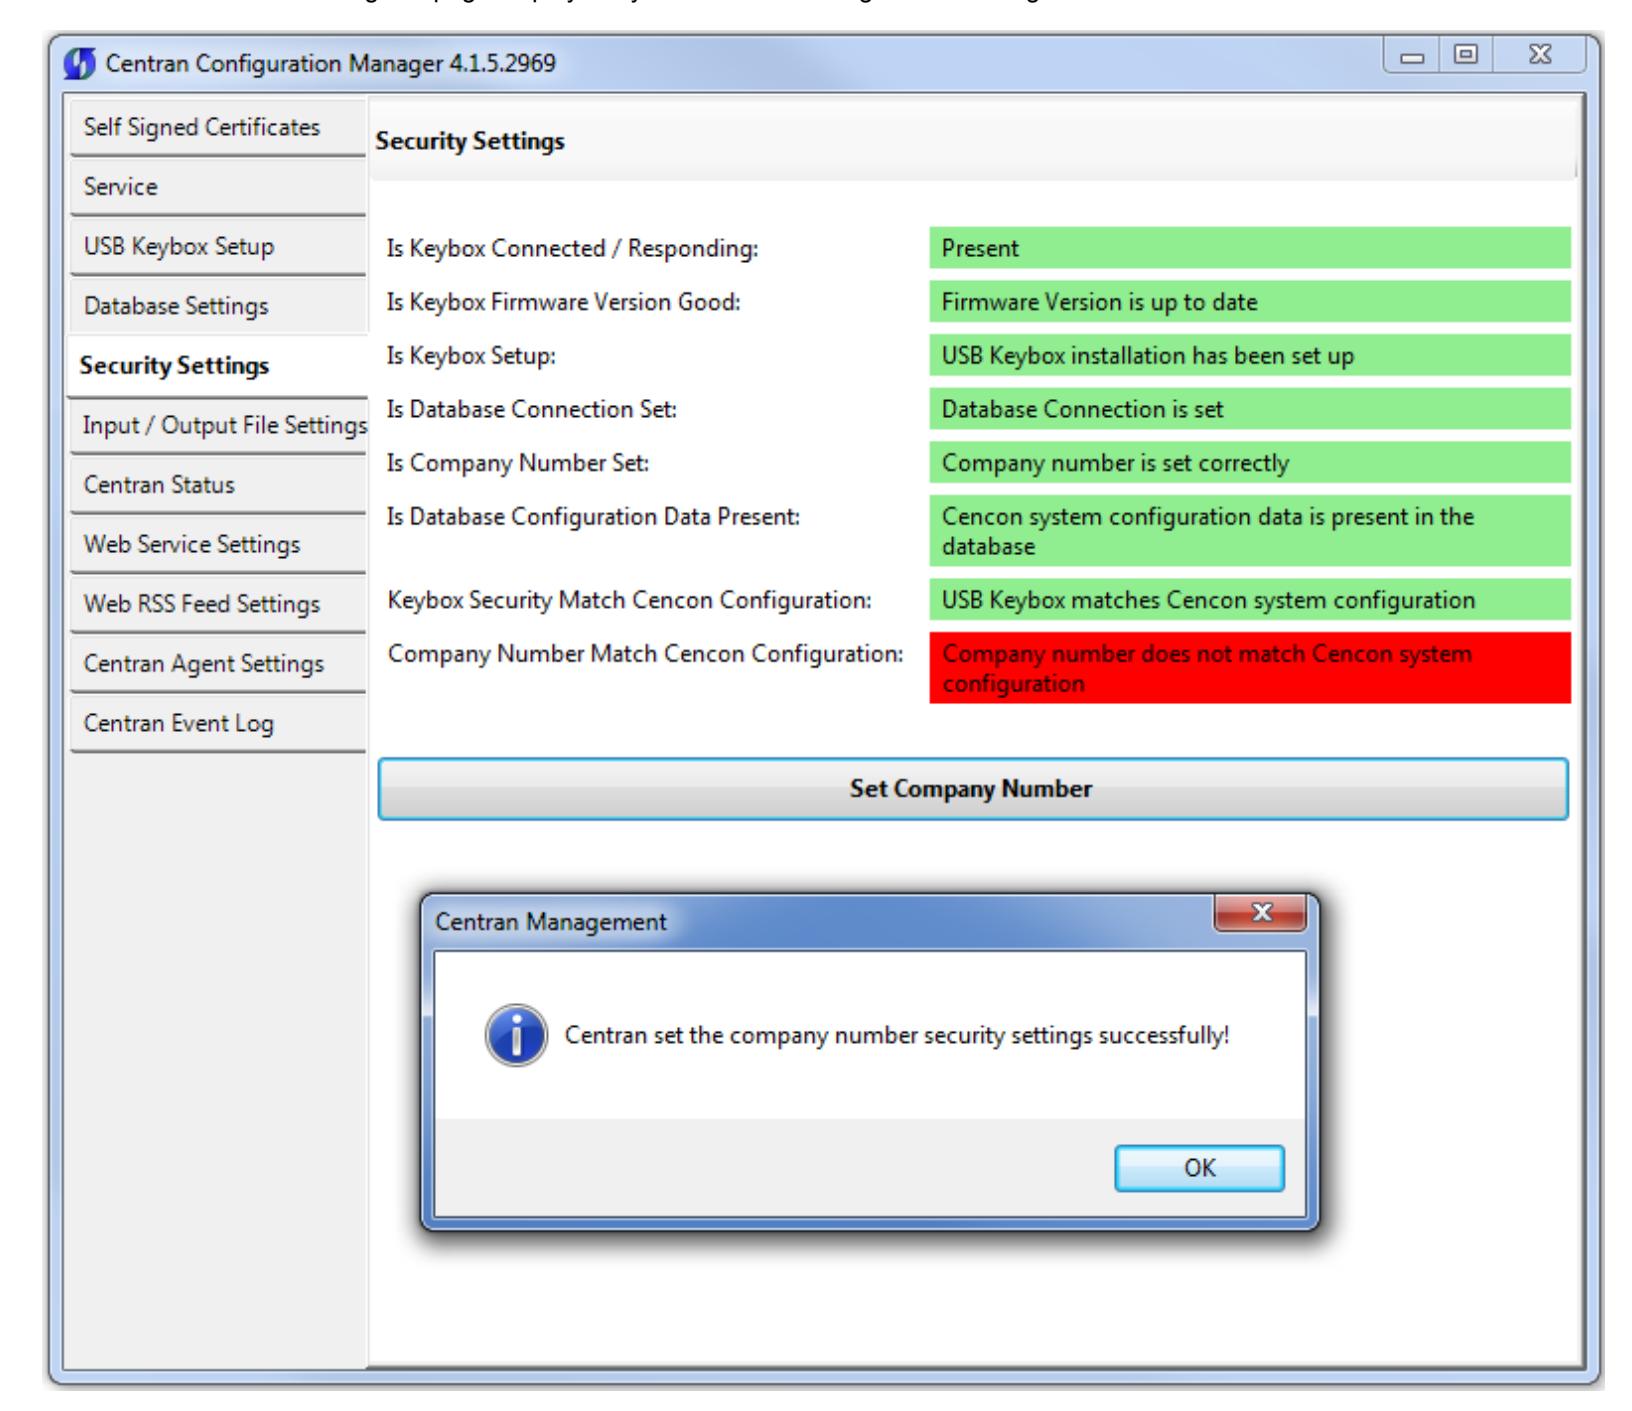This screenshot has width=1632, height=1411.
Task: Click 'Company number is set correctly' status
Action: coord(1250,463)
